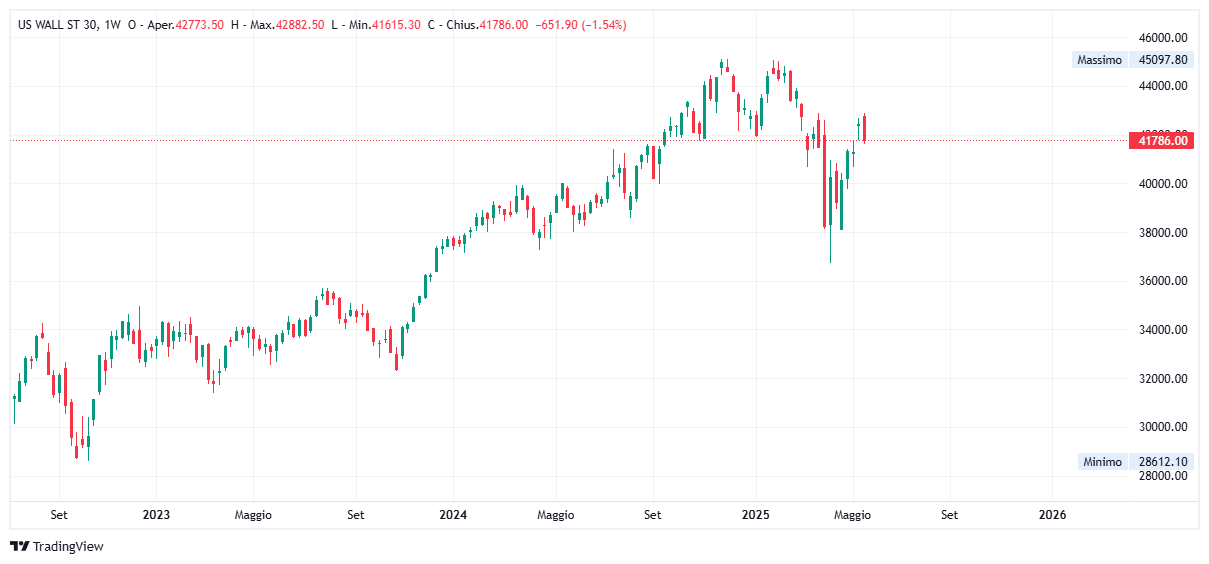Click the 40000.00 price axis label

[1163, 184]
